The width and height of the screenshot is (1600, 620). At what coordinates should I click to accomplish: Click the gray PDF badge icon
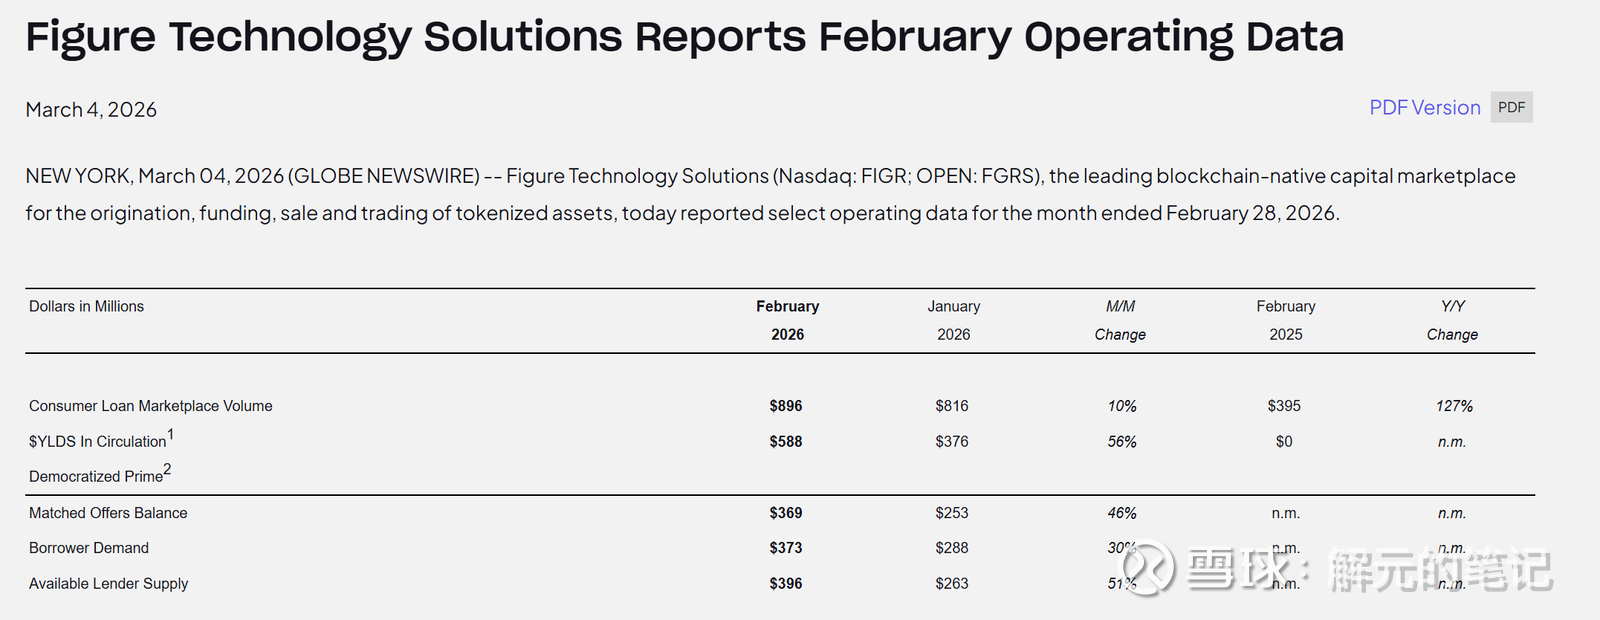(1511, 108)
